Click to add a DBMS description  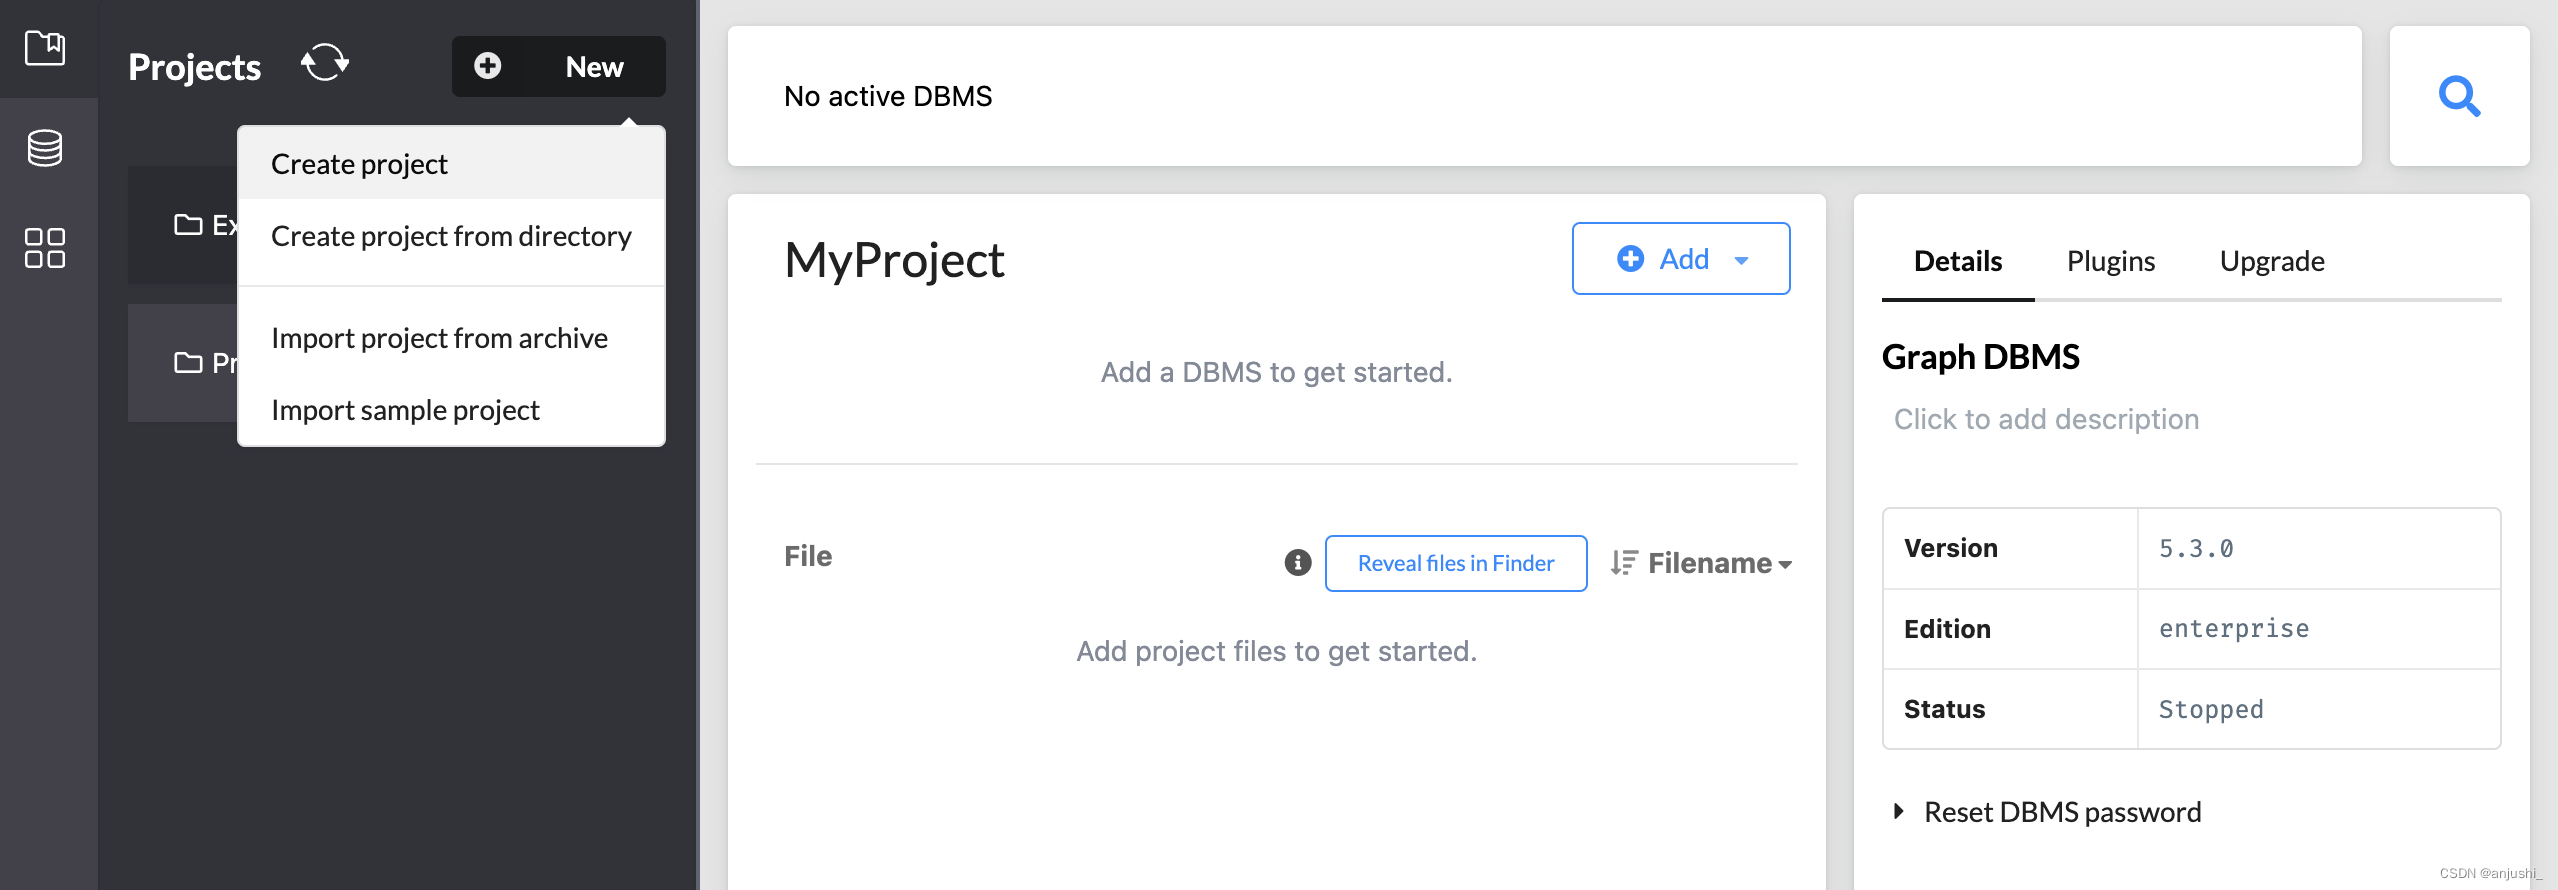click(2046, 419)
